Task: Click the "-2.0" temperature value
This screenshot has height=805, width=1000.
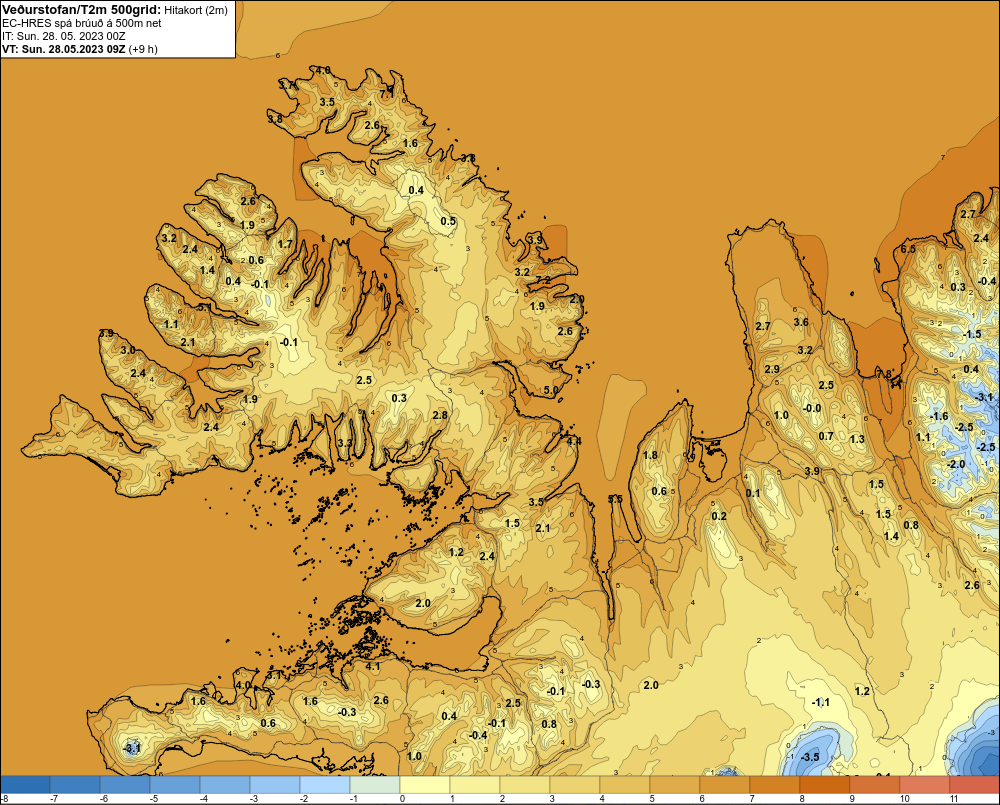Action: (955, 464)
